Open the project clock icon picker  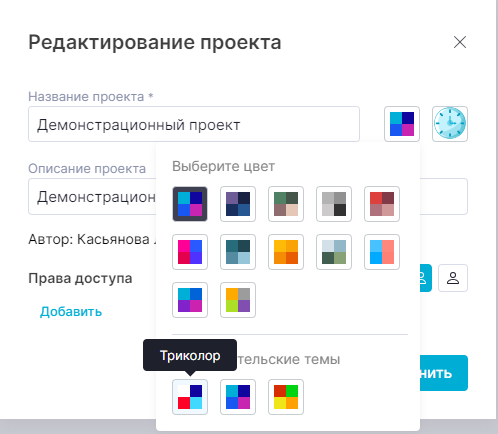pyautogui.click(x=450, y=124)
